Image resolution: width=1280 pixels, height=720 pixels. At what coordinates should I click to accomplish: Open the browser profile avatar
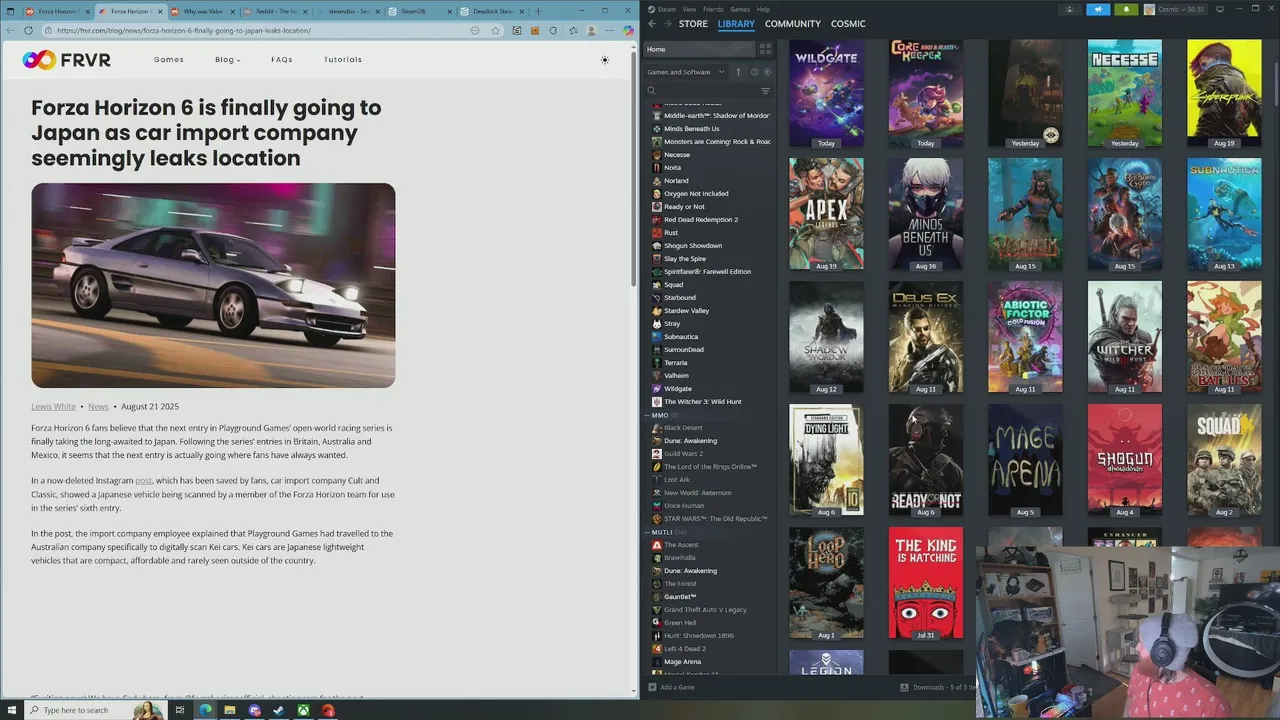click(591, 30)
